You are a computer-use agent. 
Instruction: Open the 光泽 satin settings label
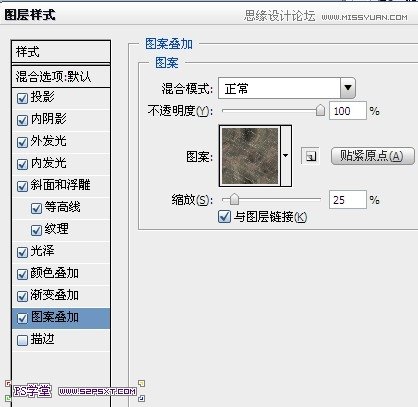(x=42, y=251)
